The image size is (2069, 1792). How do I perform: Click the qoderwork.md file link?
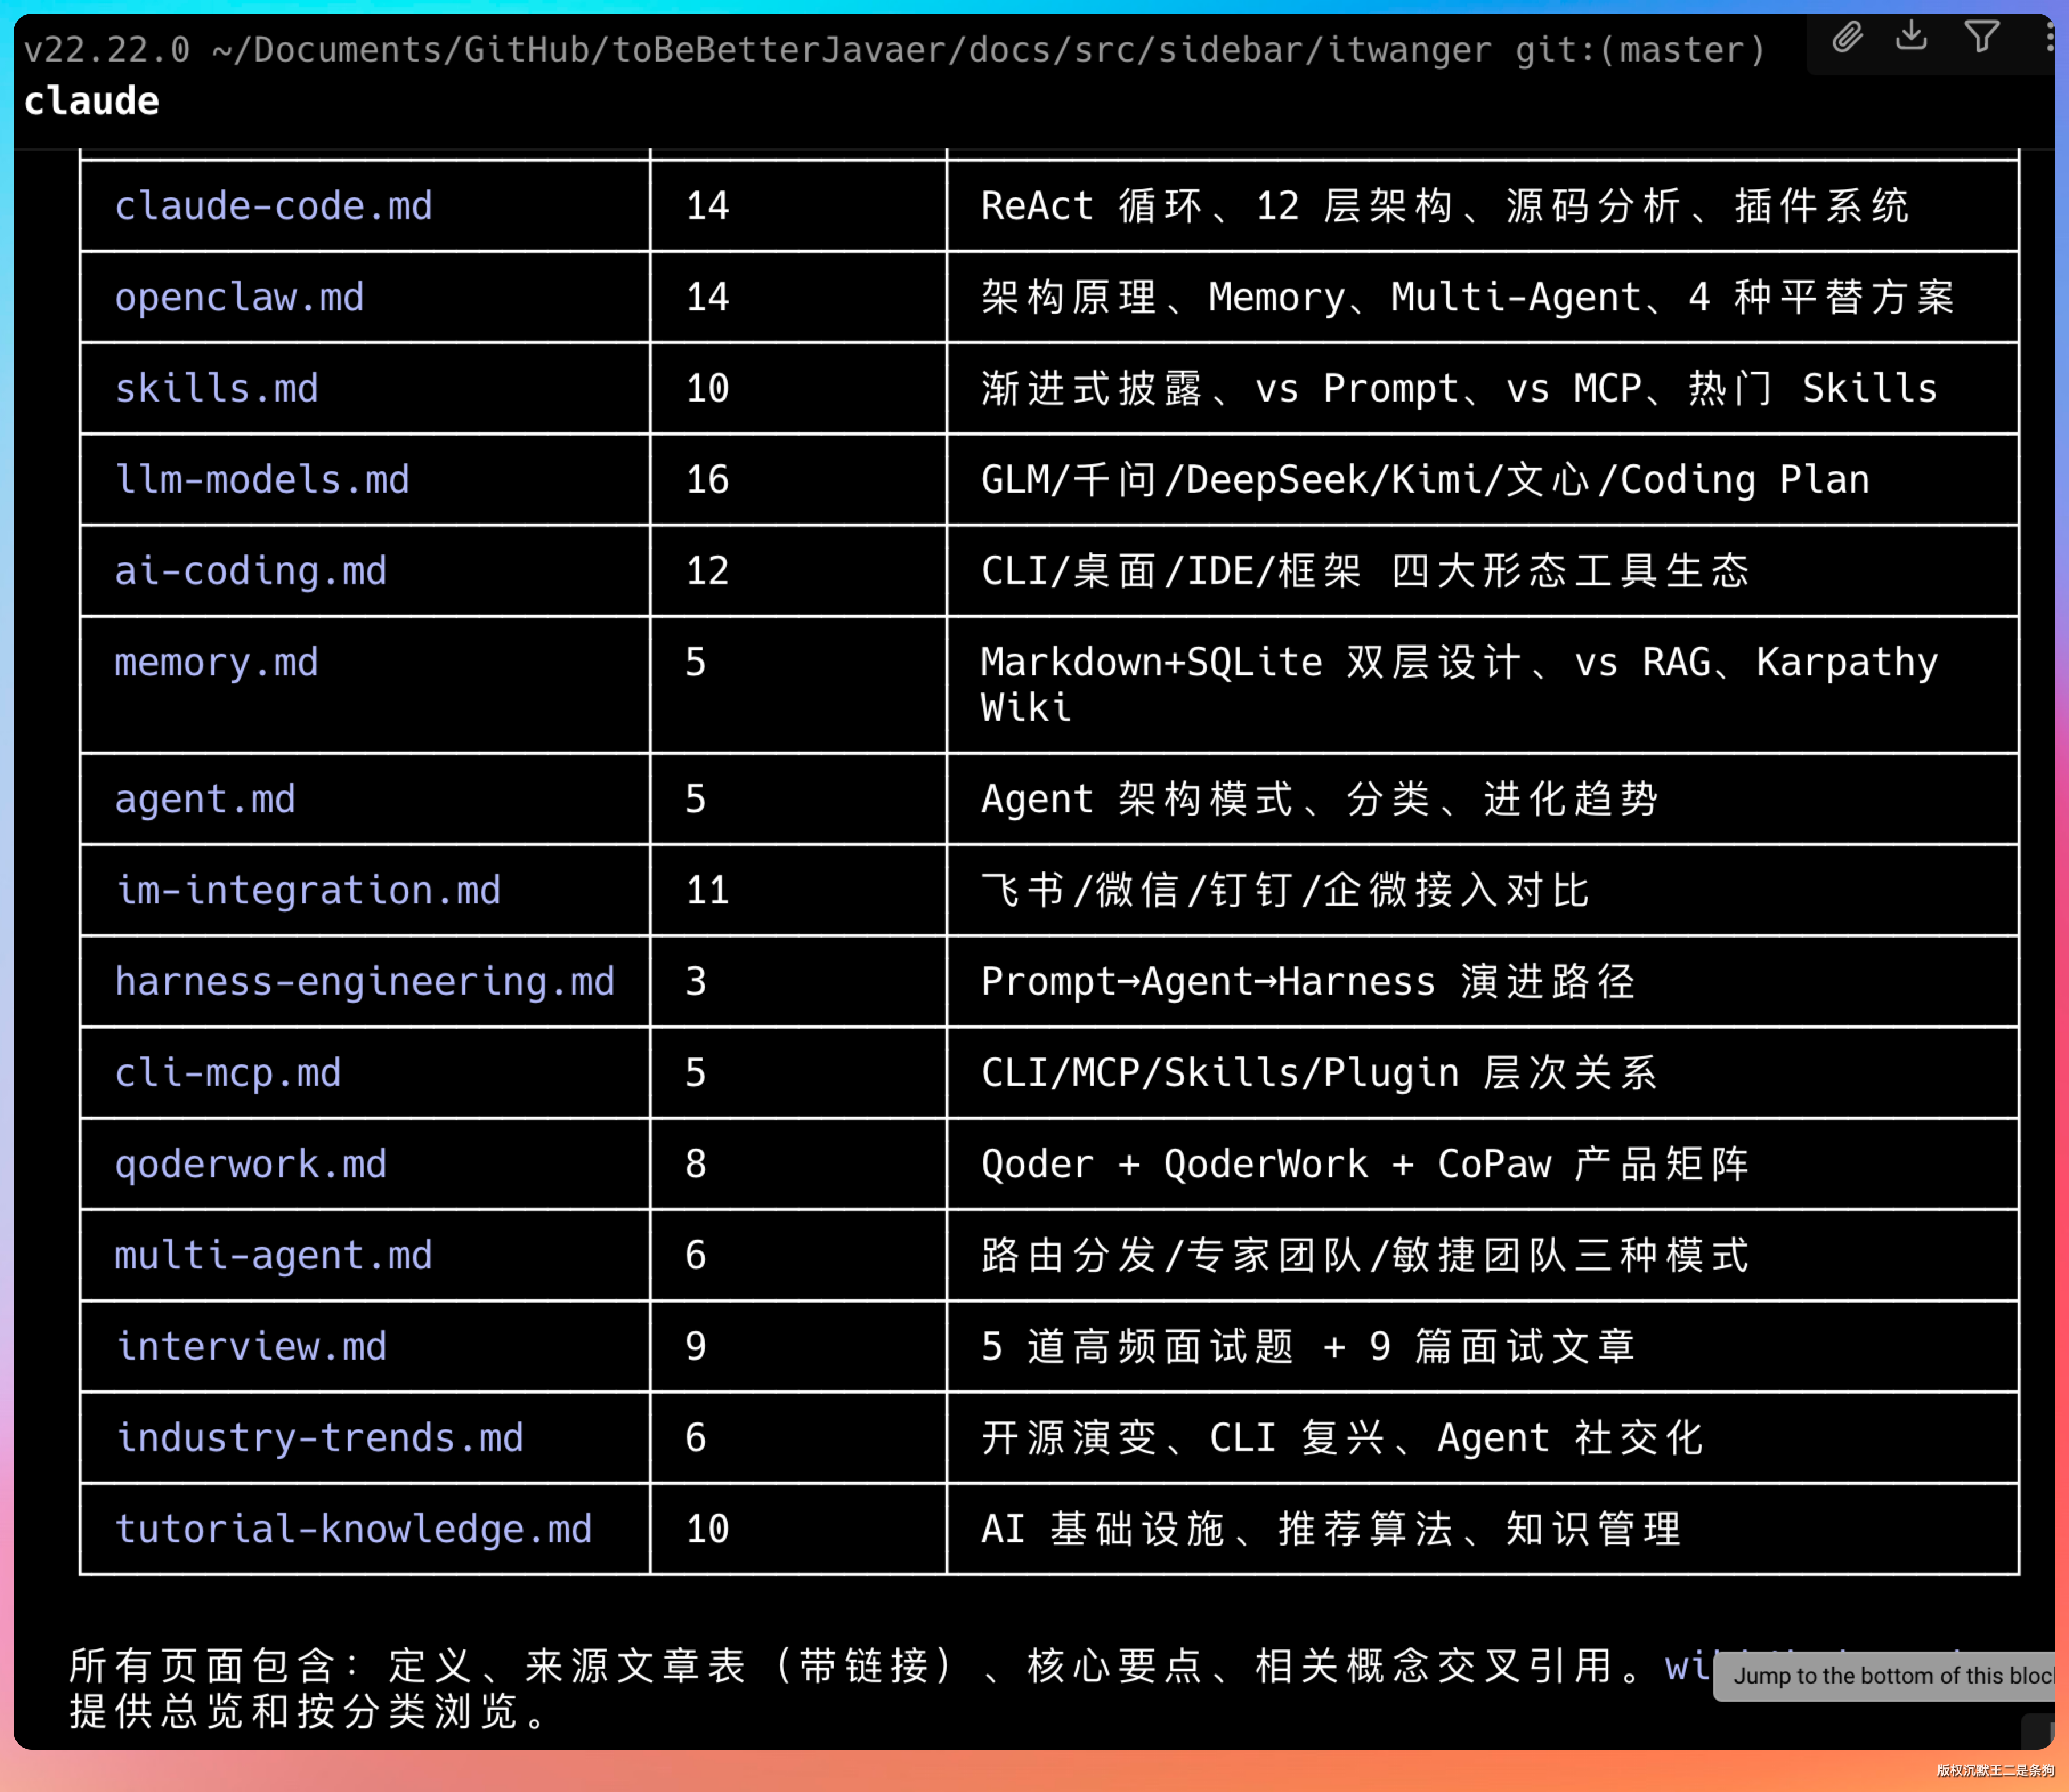tap(250, 1164)
